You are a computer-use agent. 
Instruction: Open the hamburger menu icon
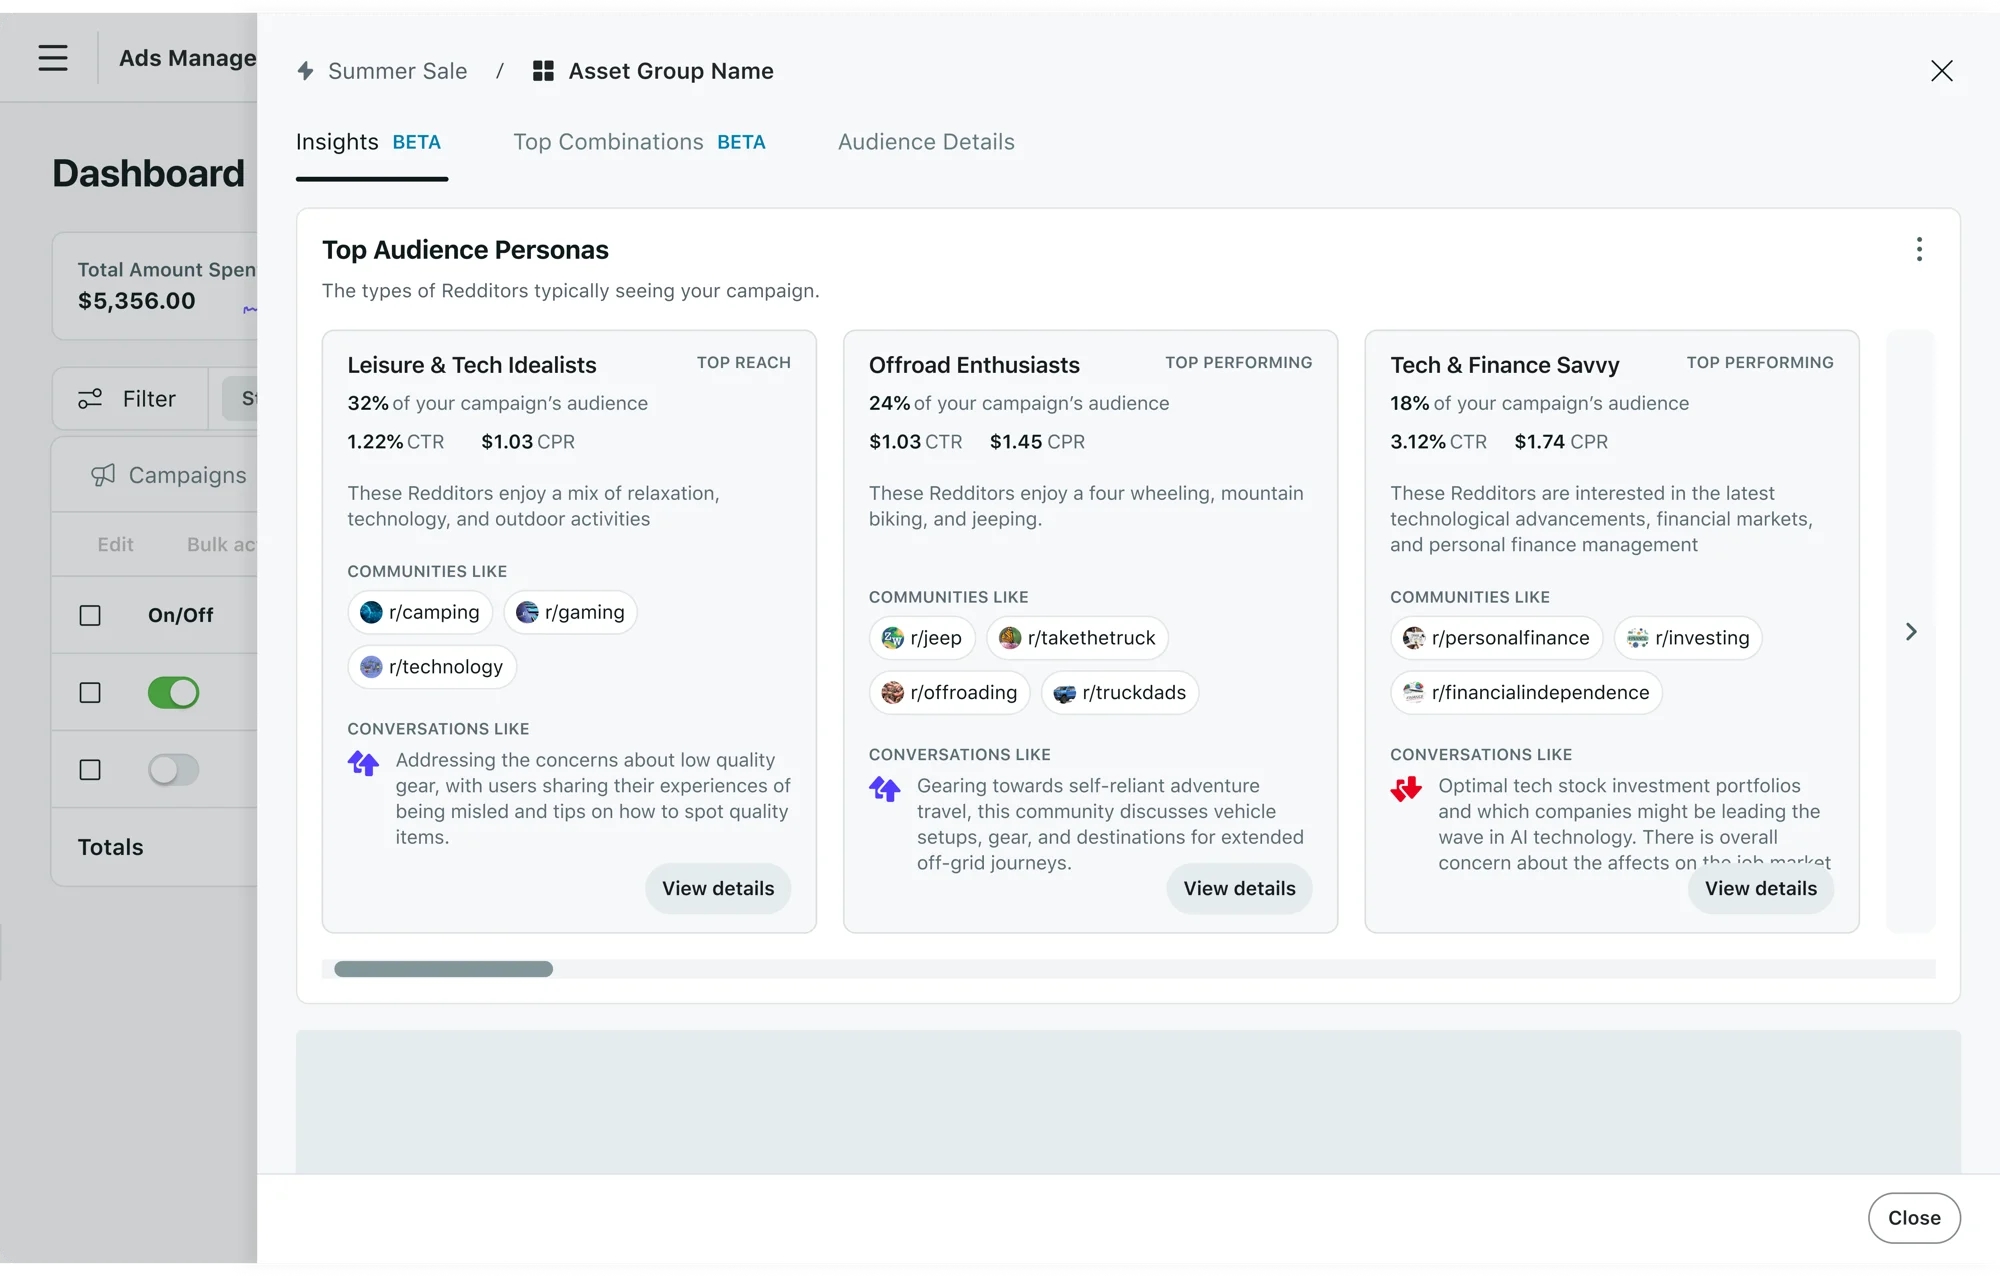point(53,58)
